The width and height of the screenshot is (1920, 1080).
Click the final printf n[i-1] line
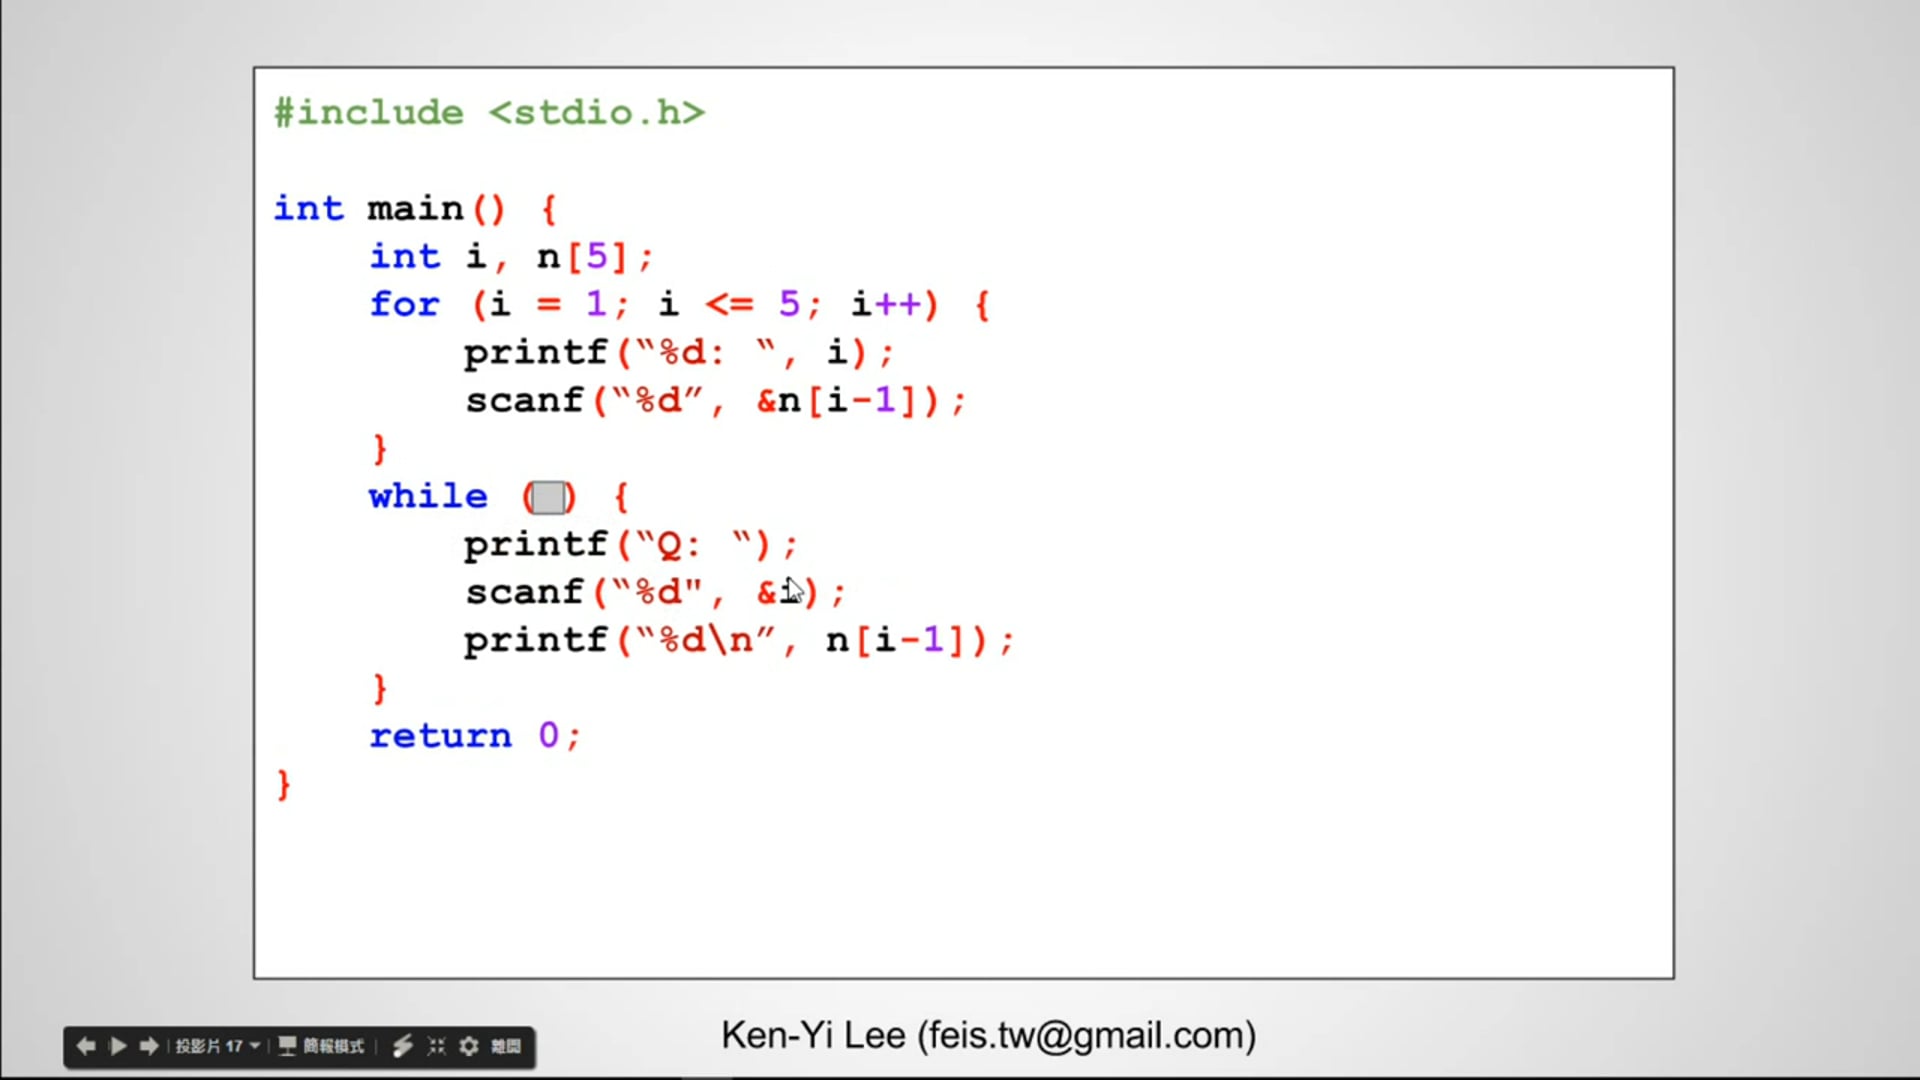point(738,640)
